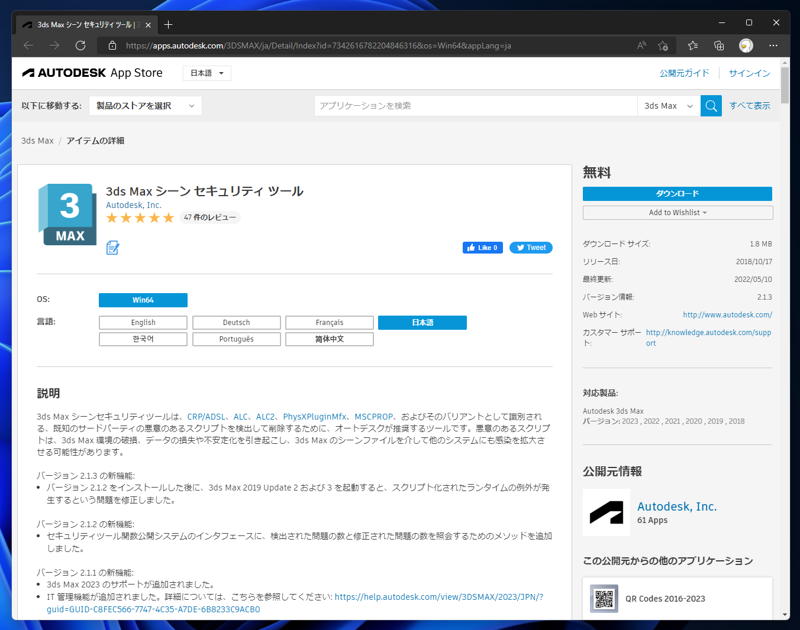Image resolution: width=800 pixels, height=630 pixels.
Task: Reload the page with the refresh icon
Action: pos(81,45)
